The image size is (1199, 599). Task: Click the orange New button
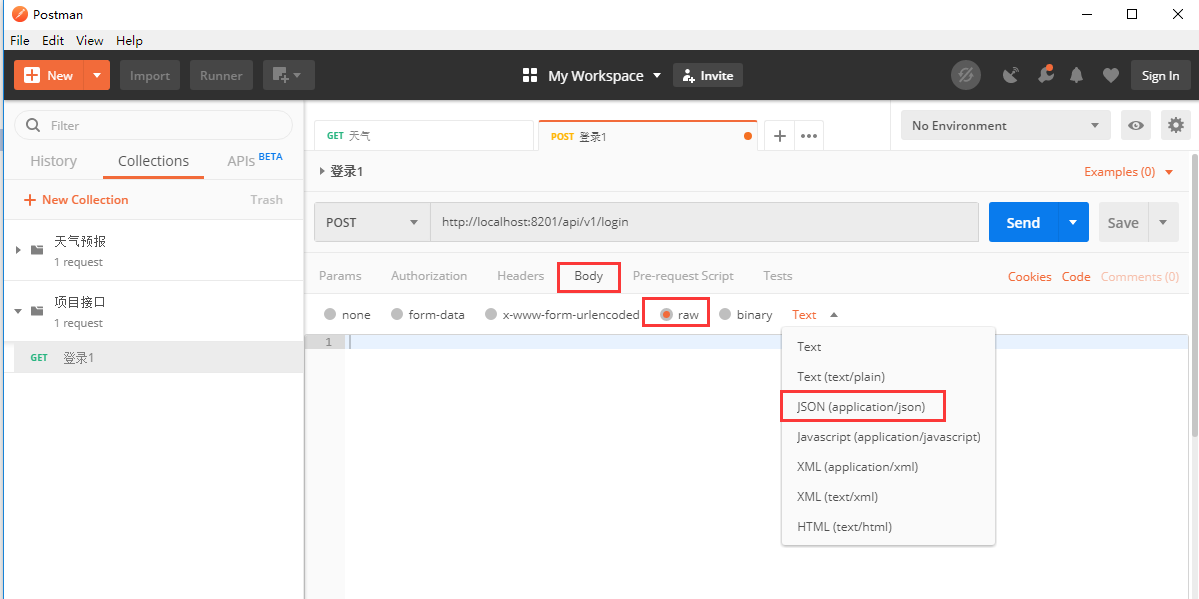(x=49, y=75)
